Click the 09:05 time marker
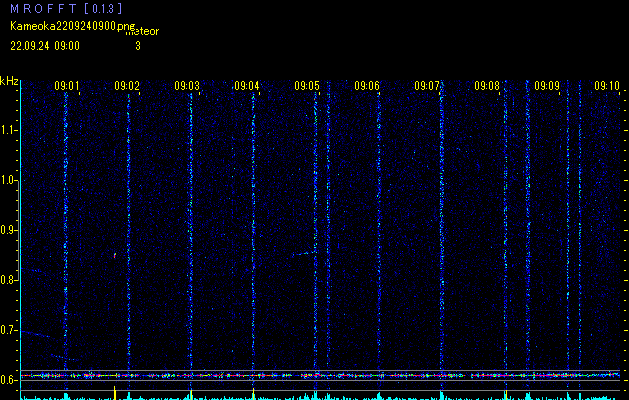629x400 pixels. pyautogui.click(x=307, y=86)
